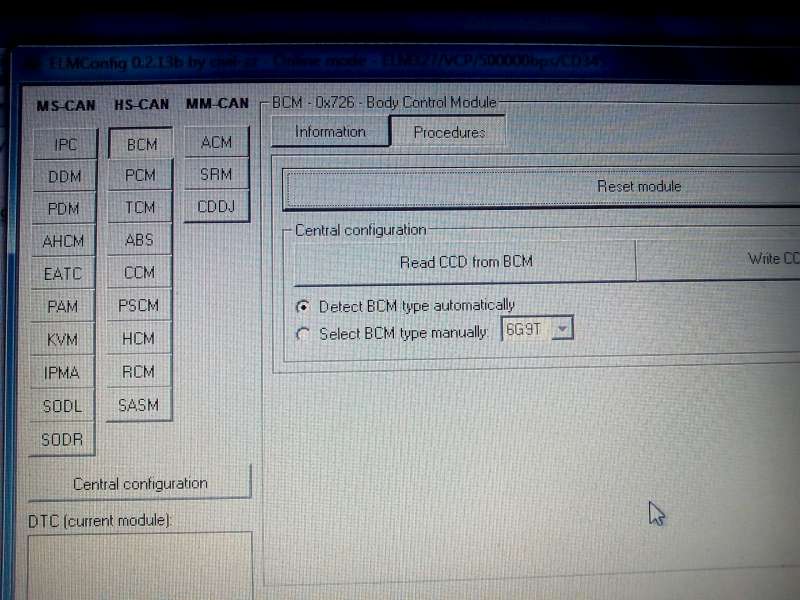Click Read CCD from BCM

pos(466,262)
